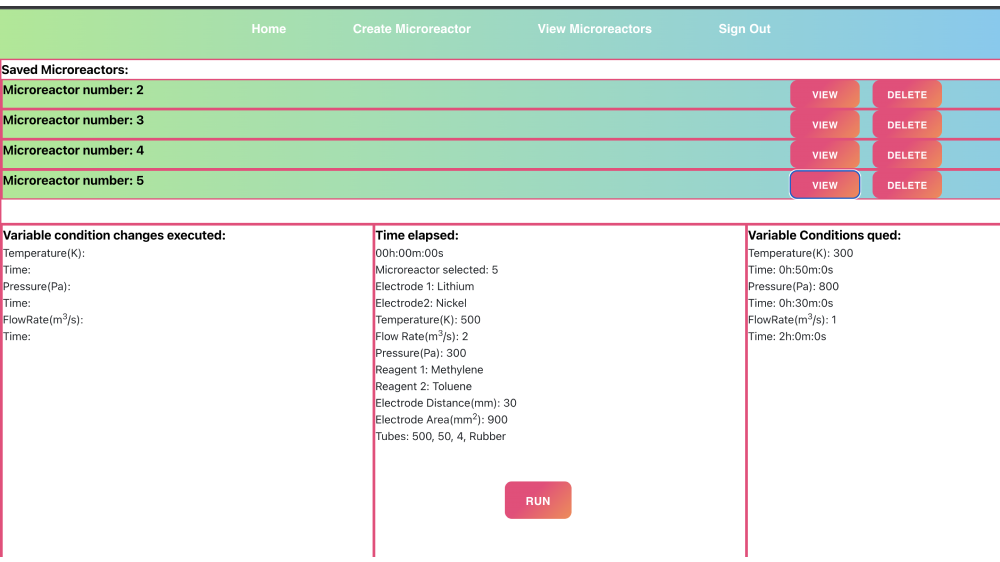Delete Microreactor number 2
The height and width of the screenshot is (562, 1000).
click(x=906, y=95)
